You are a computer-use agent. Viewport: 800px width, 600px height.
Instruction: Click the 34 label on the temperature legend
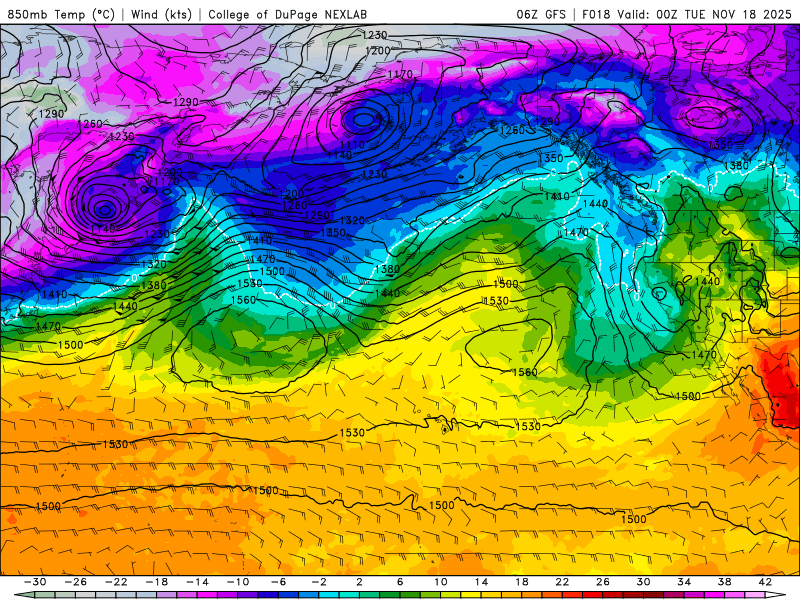coord(684,582)
